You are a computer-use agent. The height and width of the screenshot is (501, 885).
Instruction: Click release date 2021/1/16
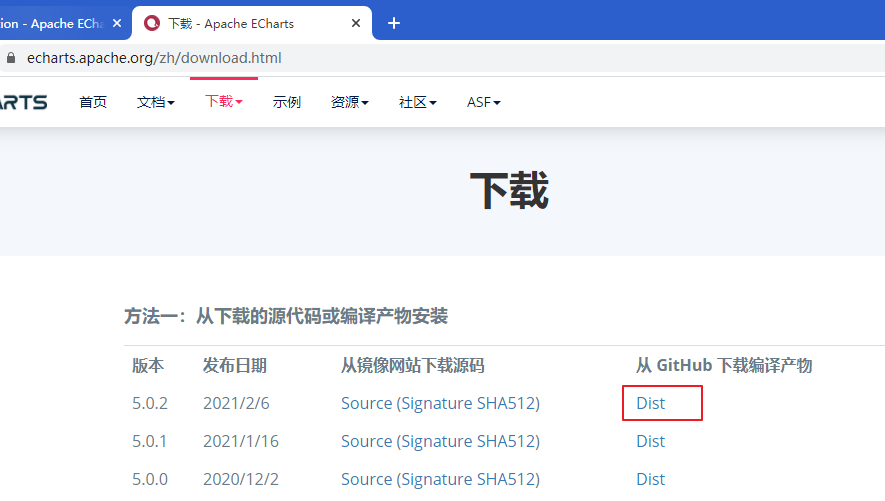[241, 441]
